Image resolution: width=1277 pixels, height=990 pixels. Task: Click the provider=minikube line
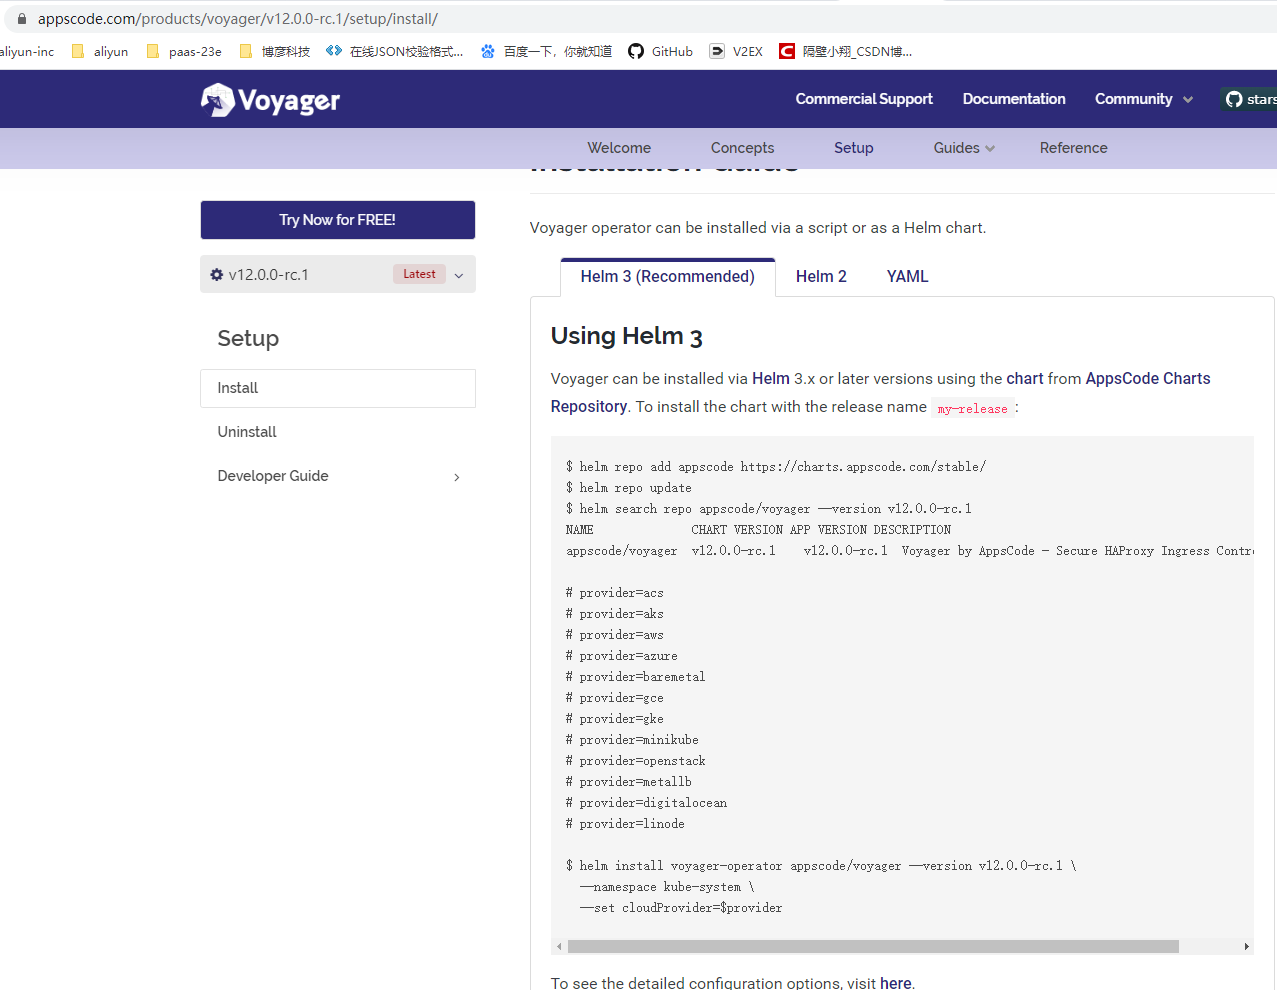click(632, 740)
